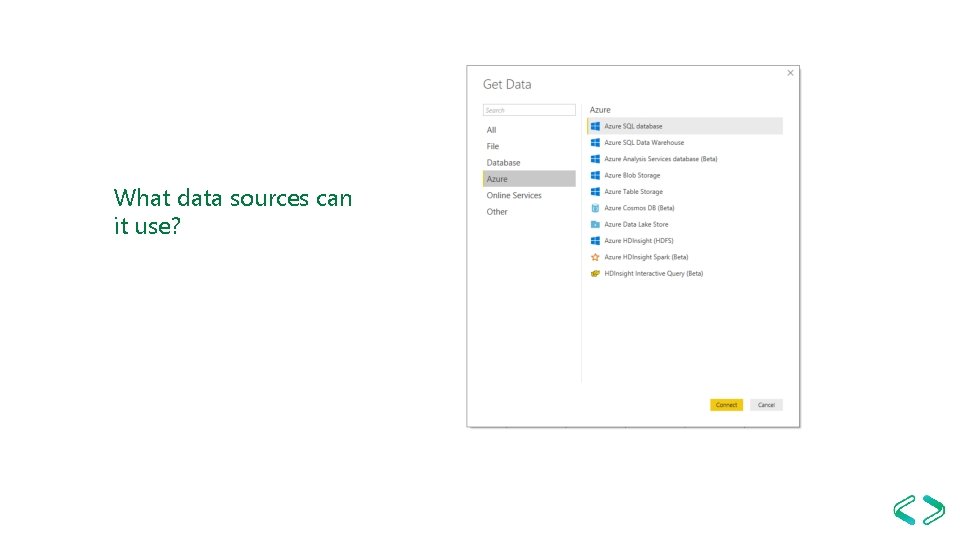Click the Azure HDInsight Spark star icon
This screenshot has width=960, height=540.
click(595, 257)
